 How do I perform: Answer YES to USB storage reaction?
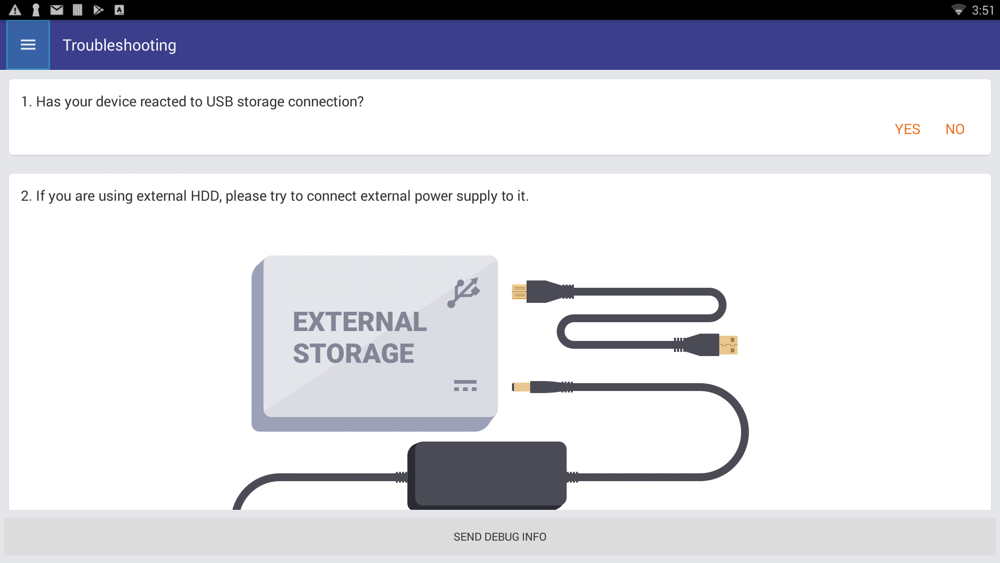pos(907,129)
